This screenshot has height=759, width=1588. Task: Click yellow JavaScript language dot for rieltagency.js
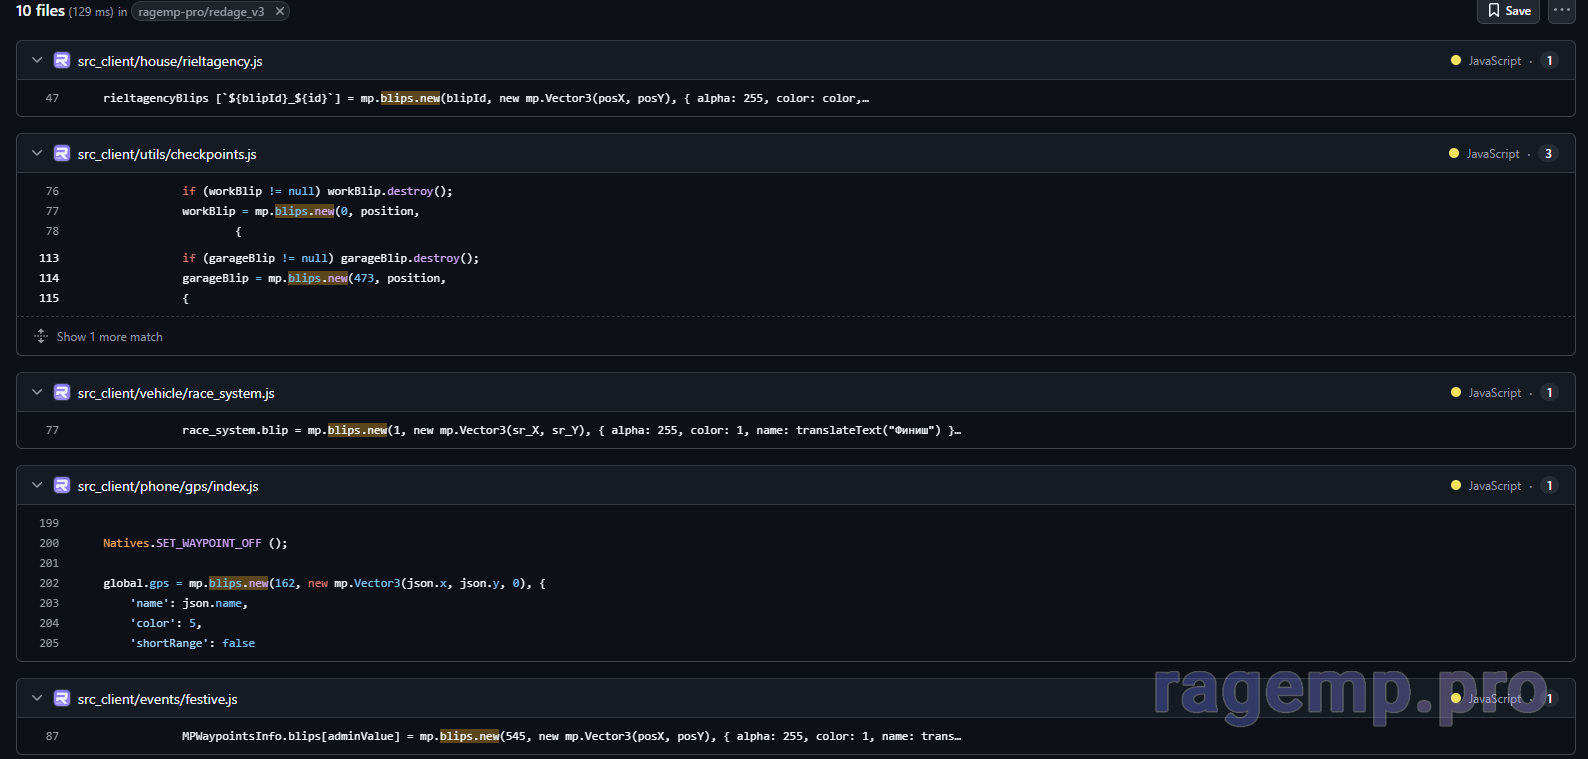point(1456,61)
